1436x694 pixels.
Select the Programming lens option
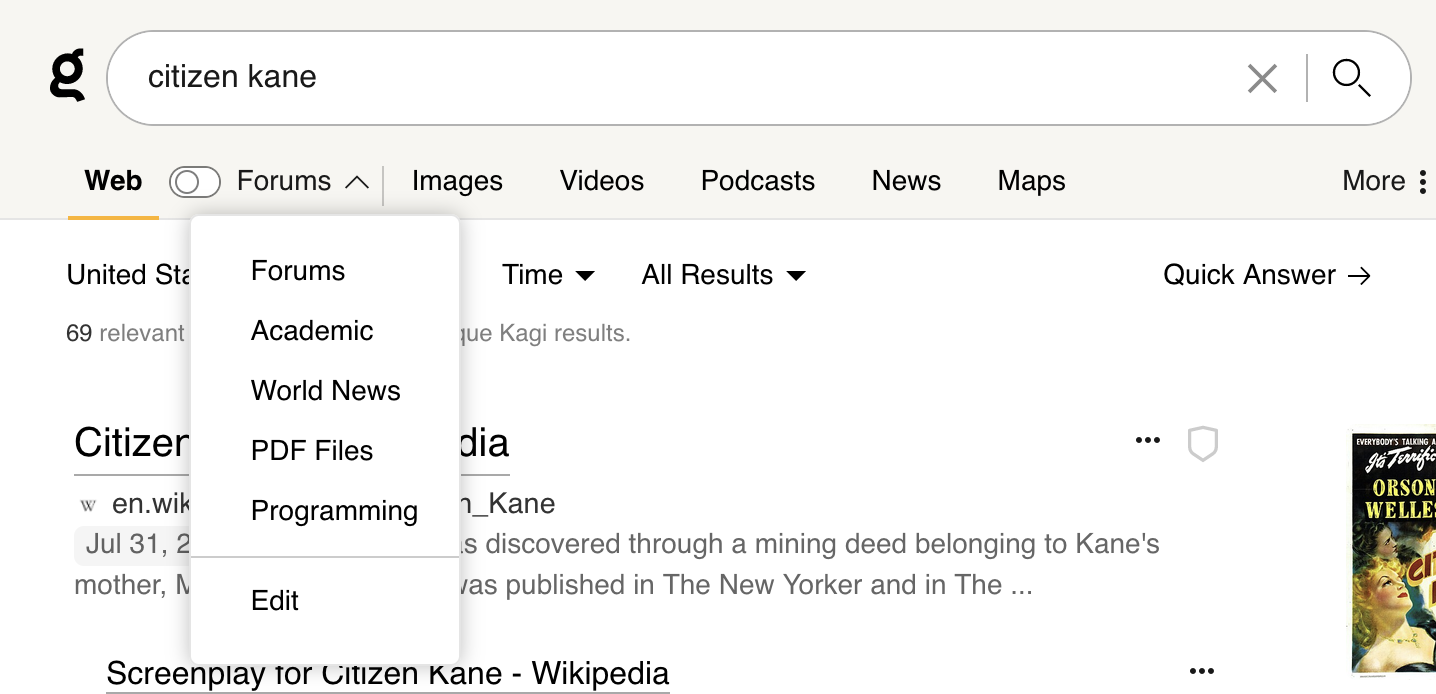[x=334, y=511]
